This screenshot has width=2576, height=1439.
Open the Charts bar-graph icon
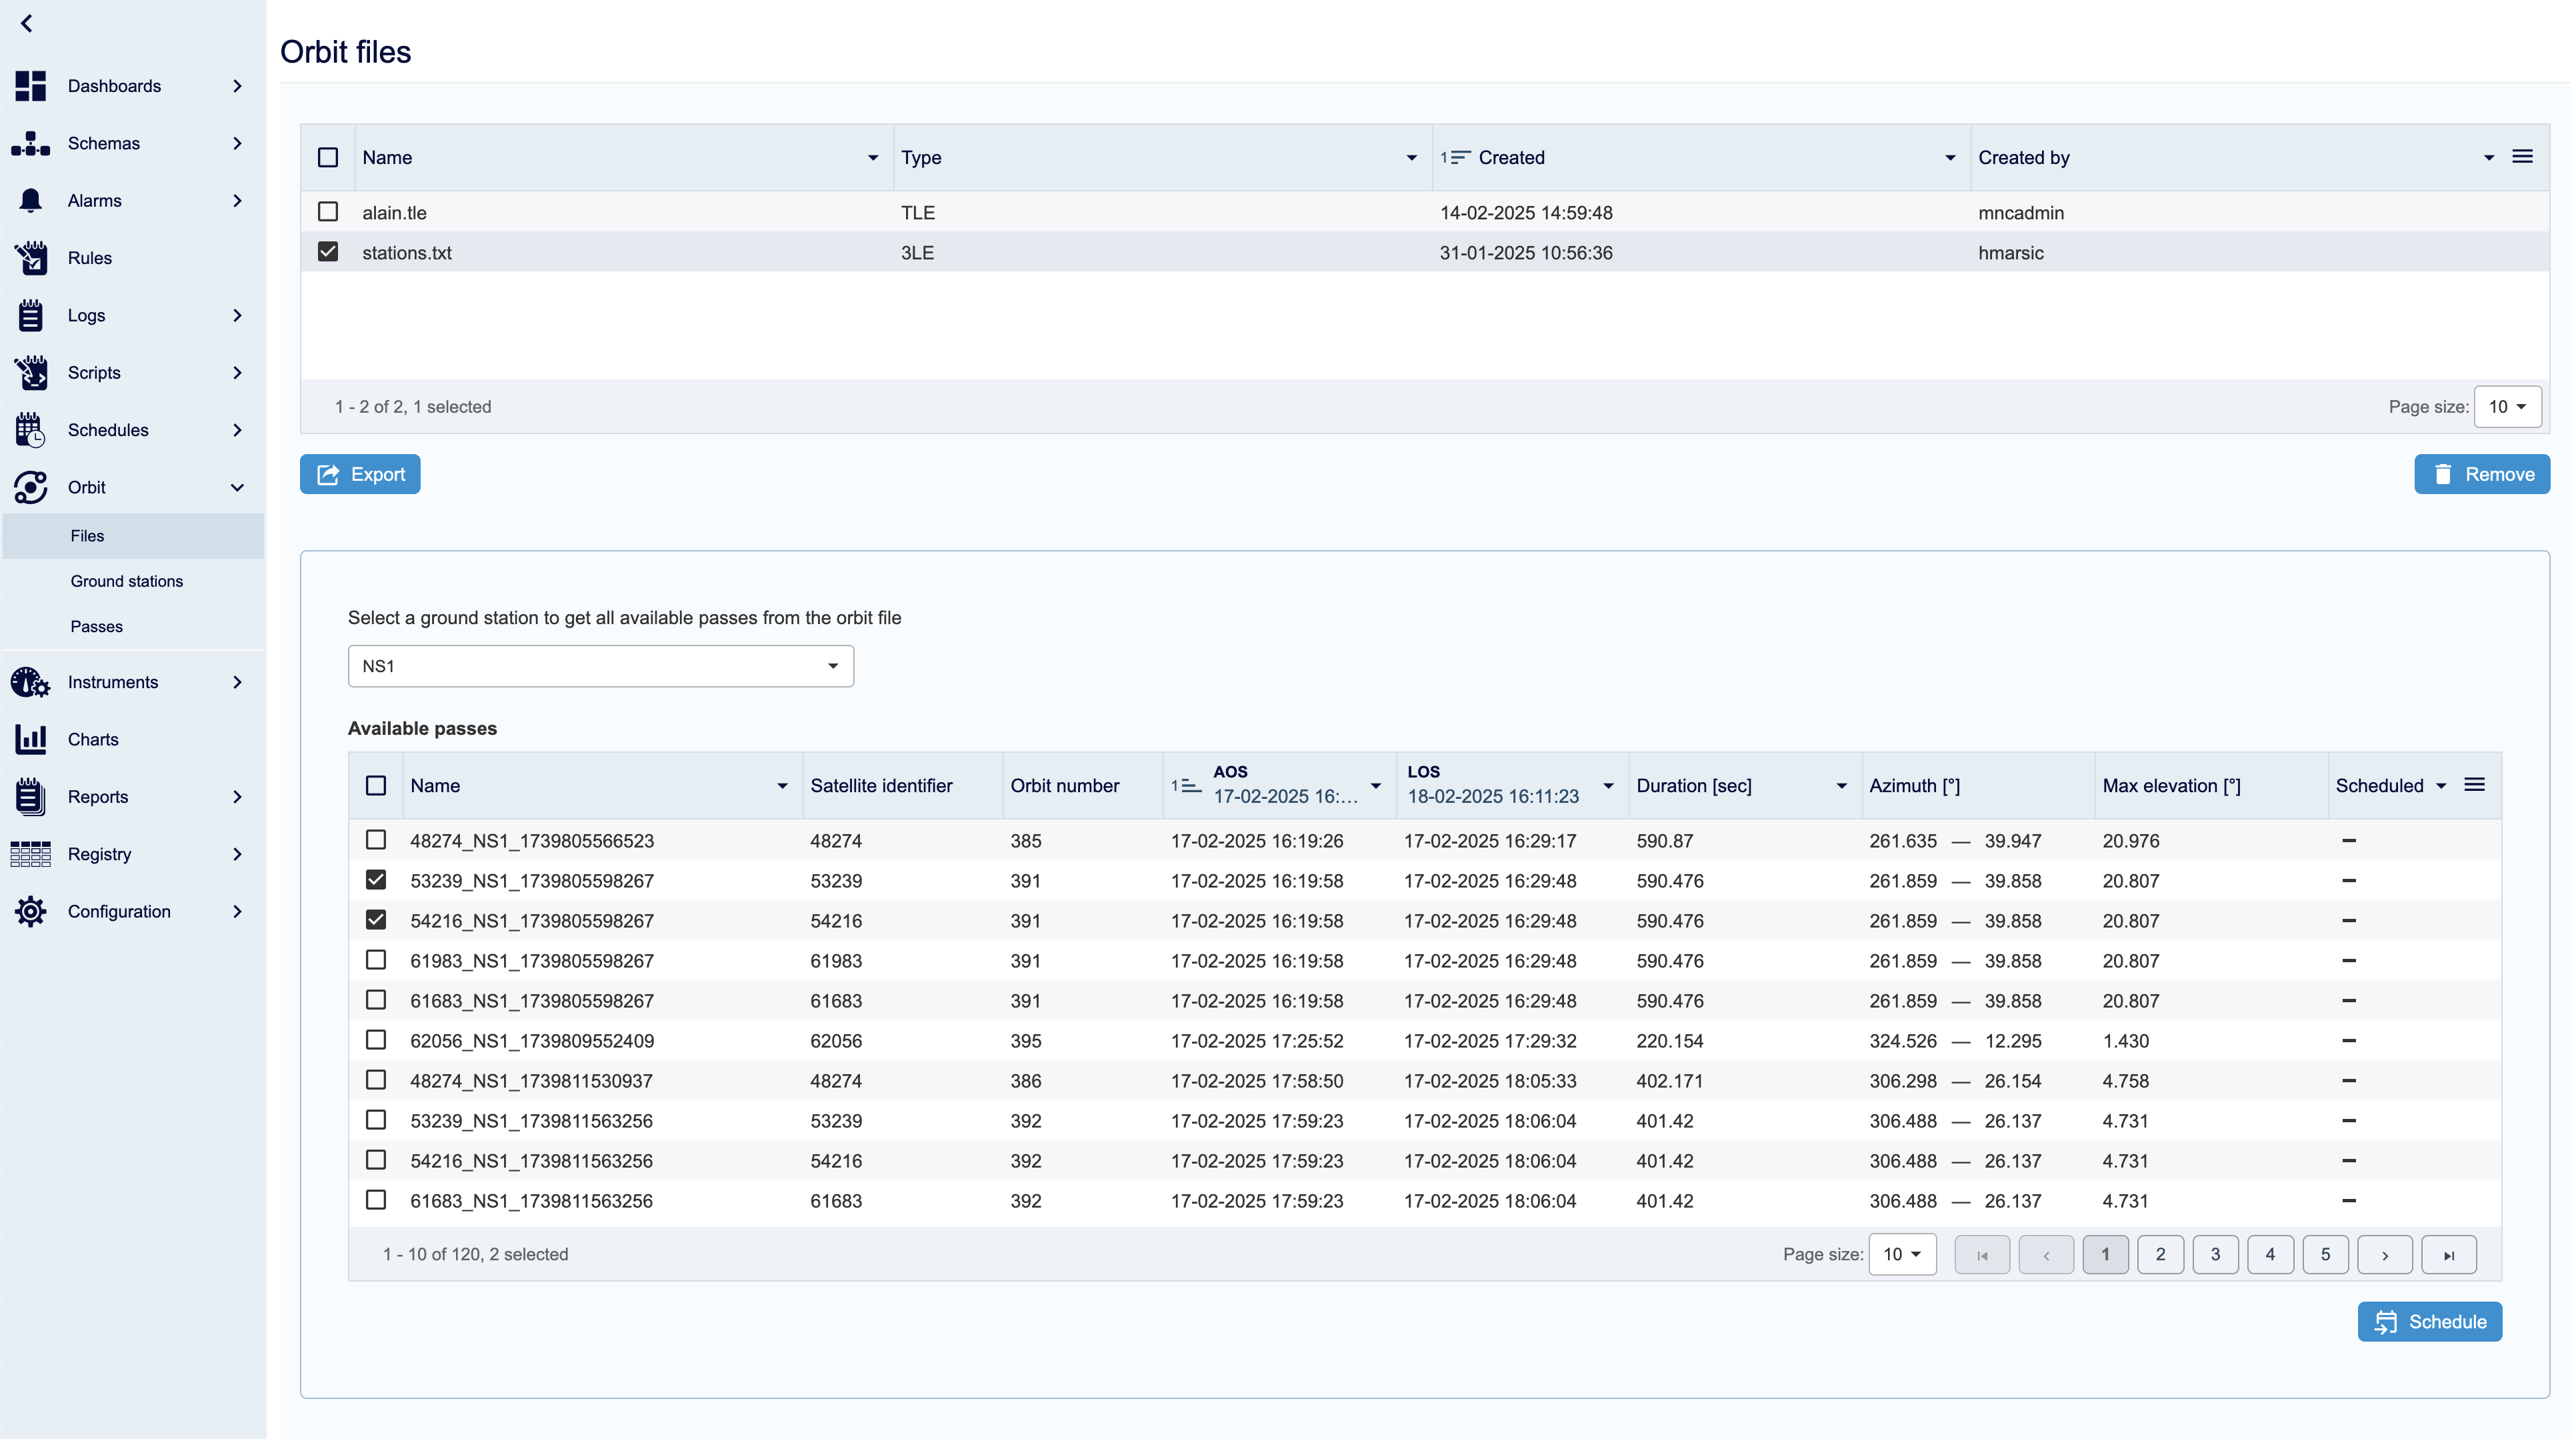click(31, 740)
